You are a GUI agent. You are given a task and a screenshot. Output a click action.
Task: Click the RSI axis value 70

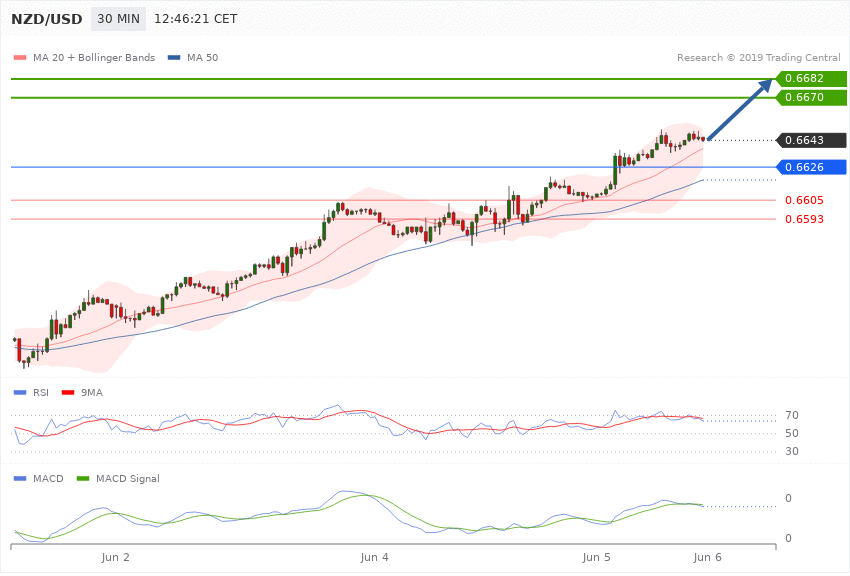(x=791, y=416)
